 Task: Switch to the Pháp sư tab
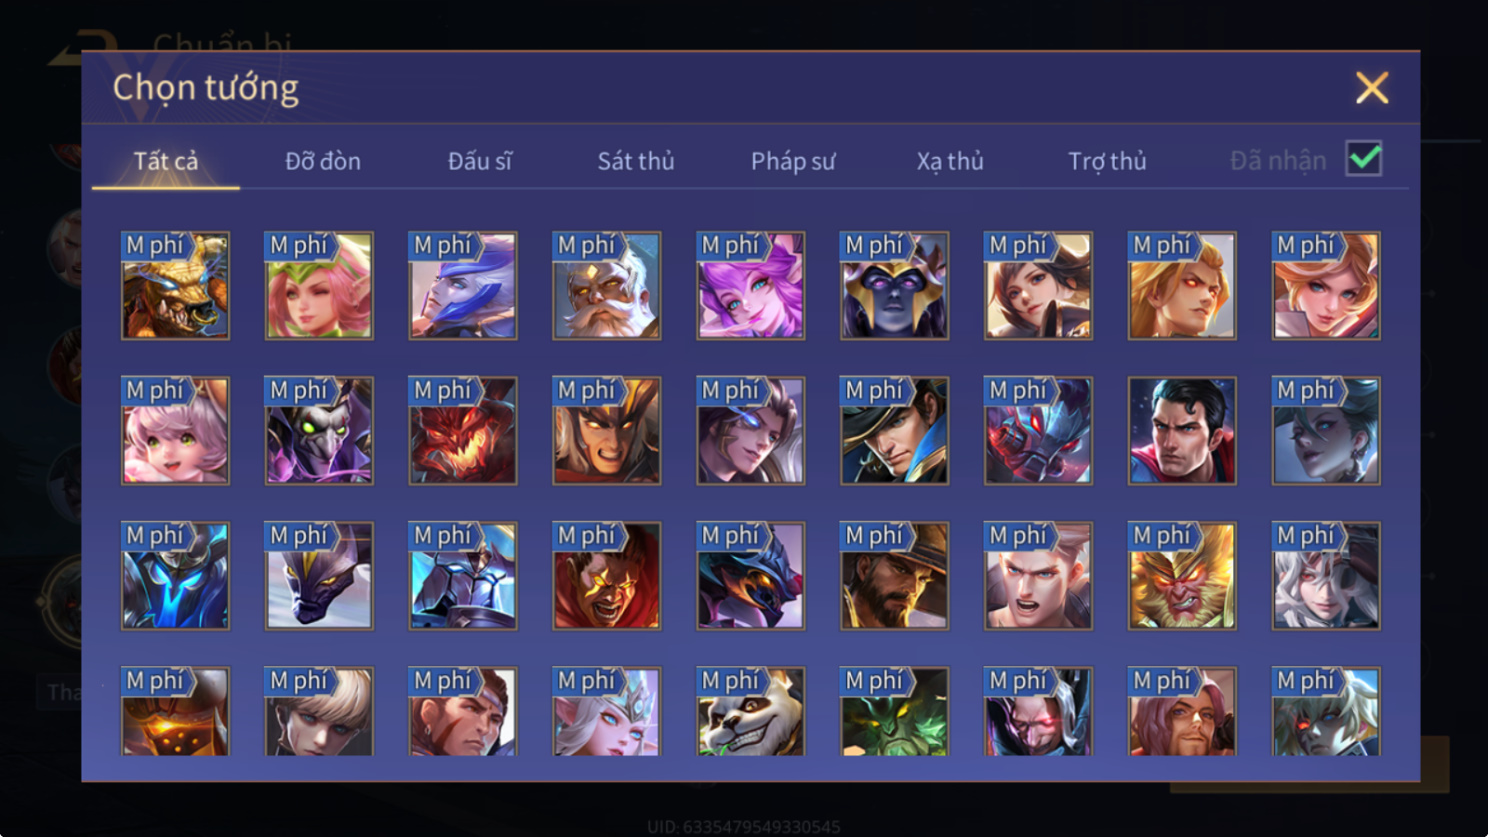pyautogui.click(x=793, y=161)
